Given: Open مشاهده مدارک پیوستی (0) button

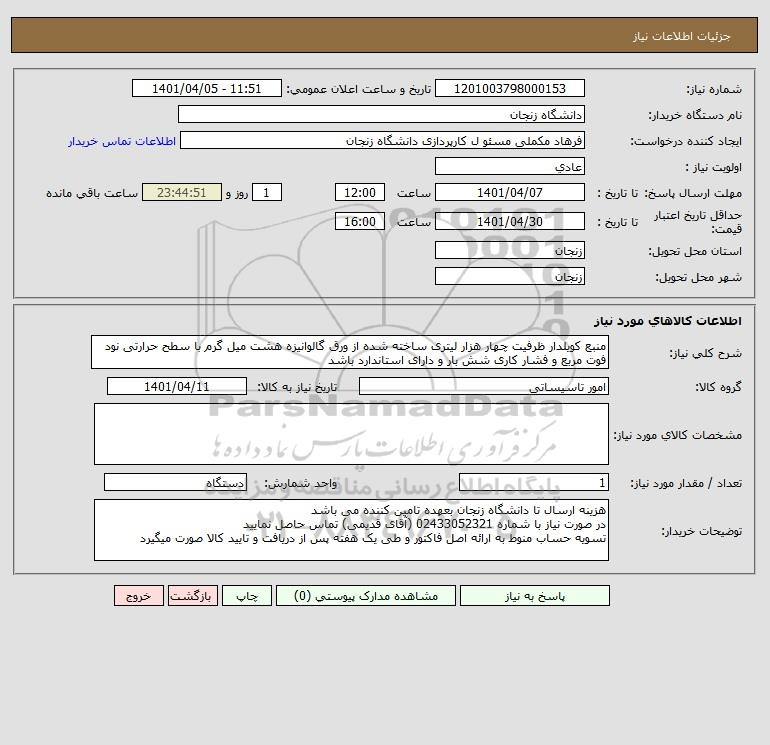Looking at the screenshot, I should point(366,596).
